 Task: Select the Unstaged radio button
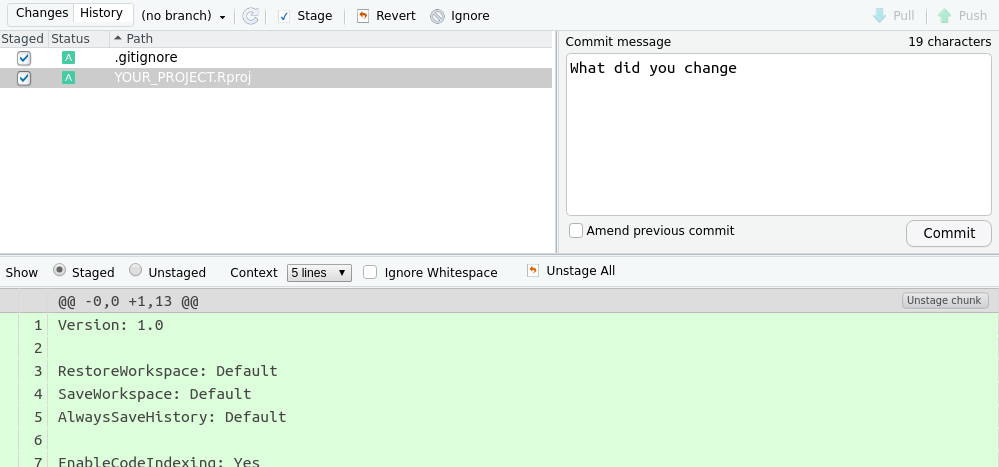136,270
